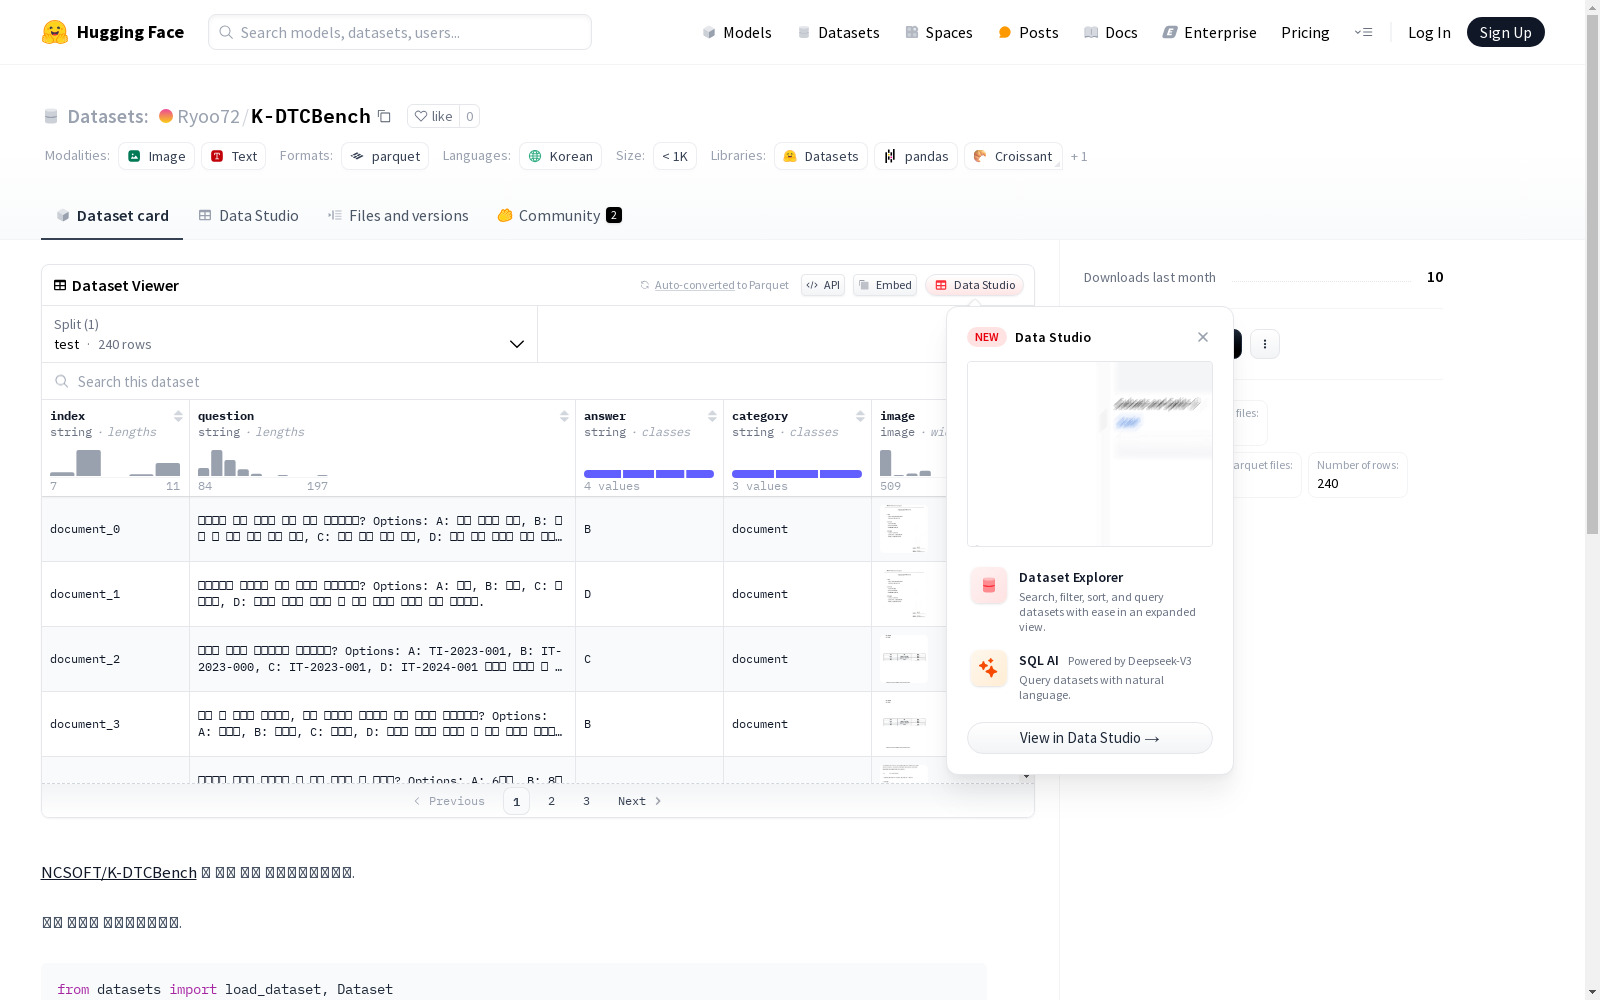
Task: Select the Datasets library tag
Action: tap(821, 156)
